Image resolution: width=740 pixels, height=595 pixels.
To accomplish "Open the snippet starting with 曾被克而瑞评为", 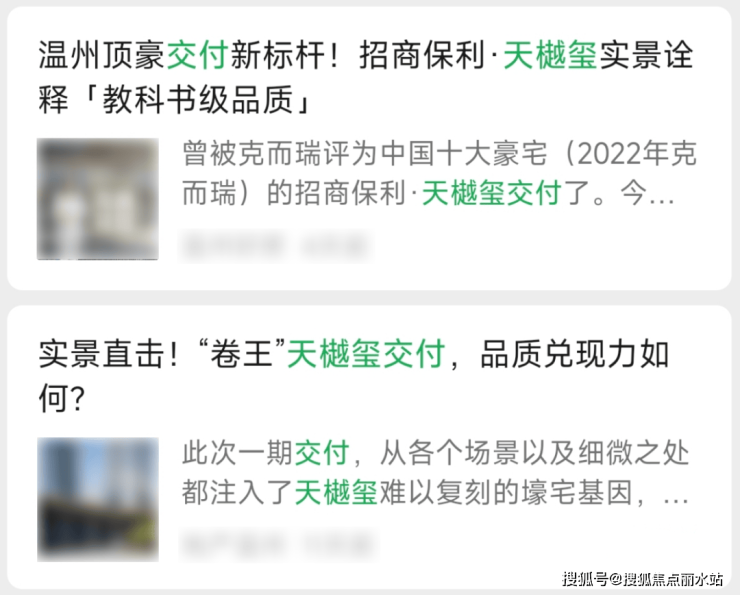I will coord(439,173).
